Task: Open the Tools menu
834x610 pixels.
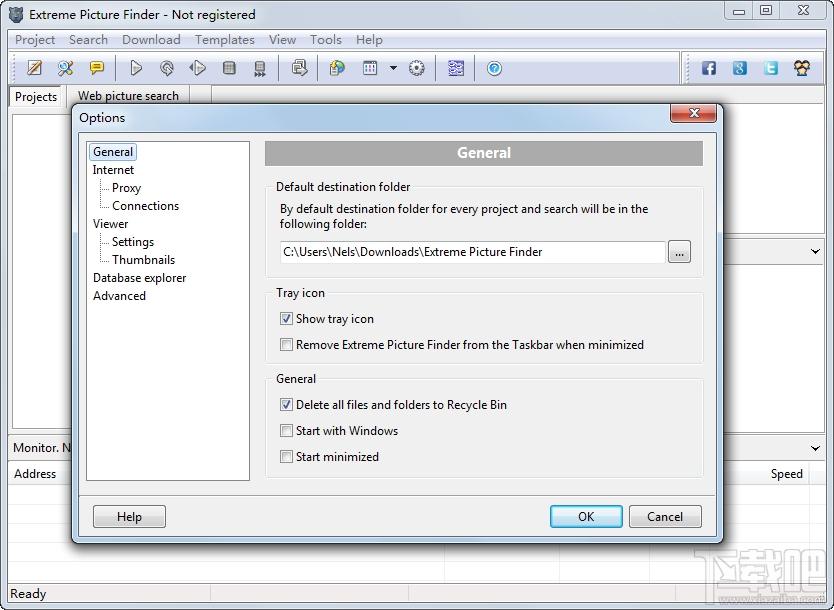Action: [x=326, y=40]
